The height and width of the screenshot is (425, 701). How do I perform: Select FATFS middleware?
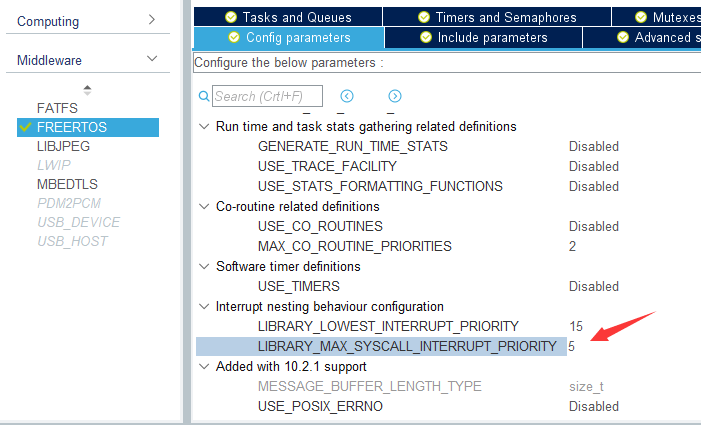point(57,108)
